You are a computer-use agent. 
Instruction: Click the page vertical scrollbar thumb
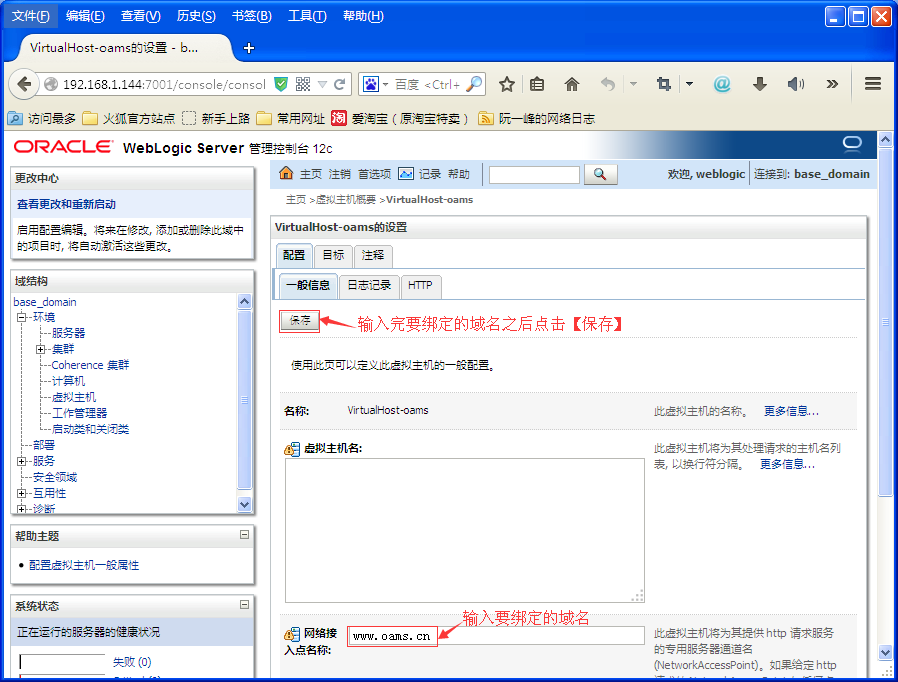885,322
